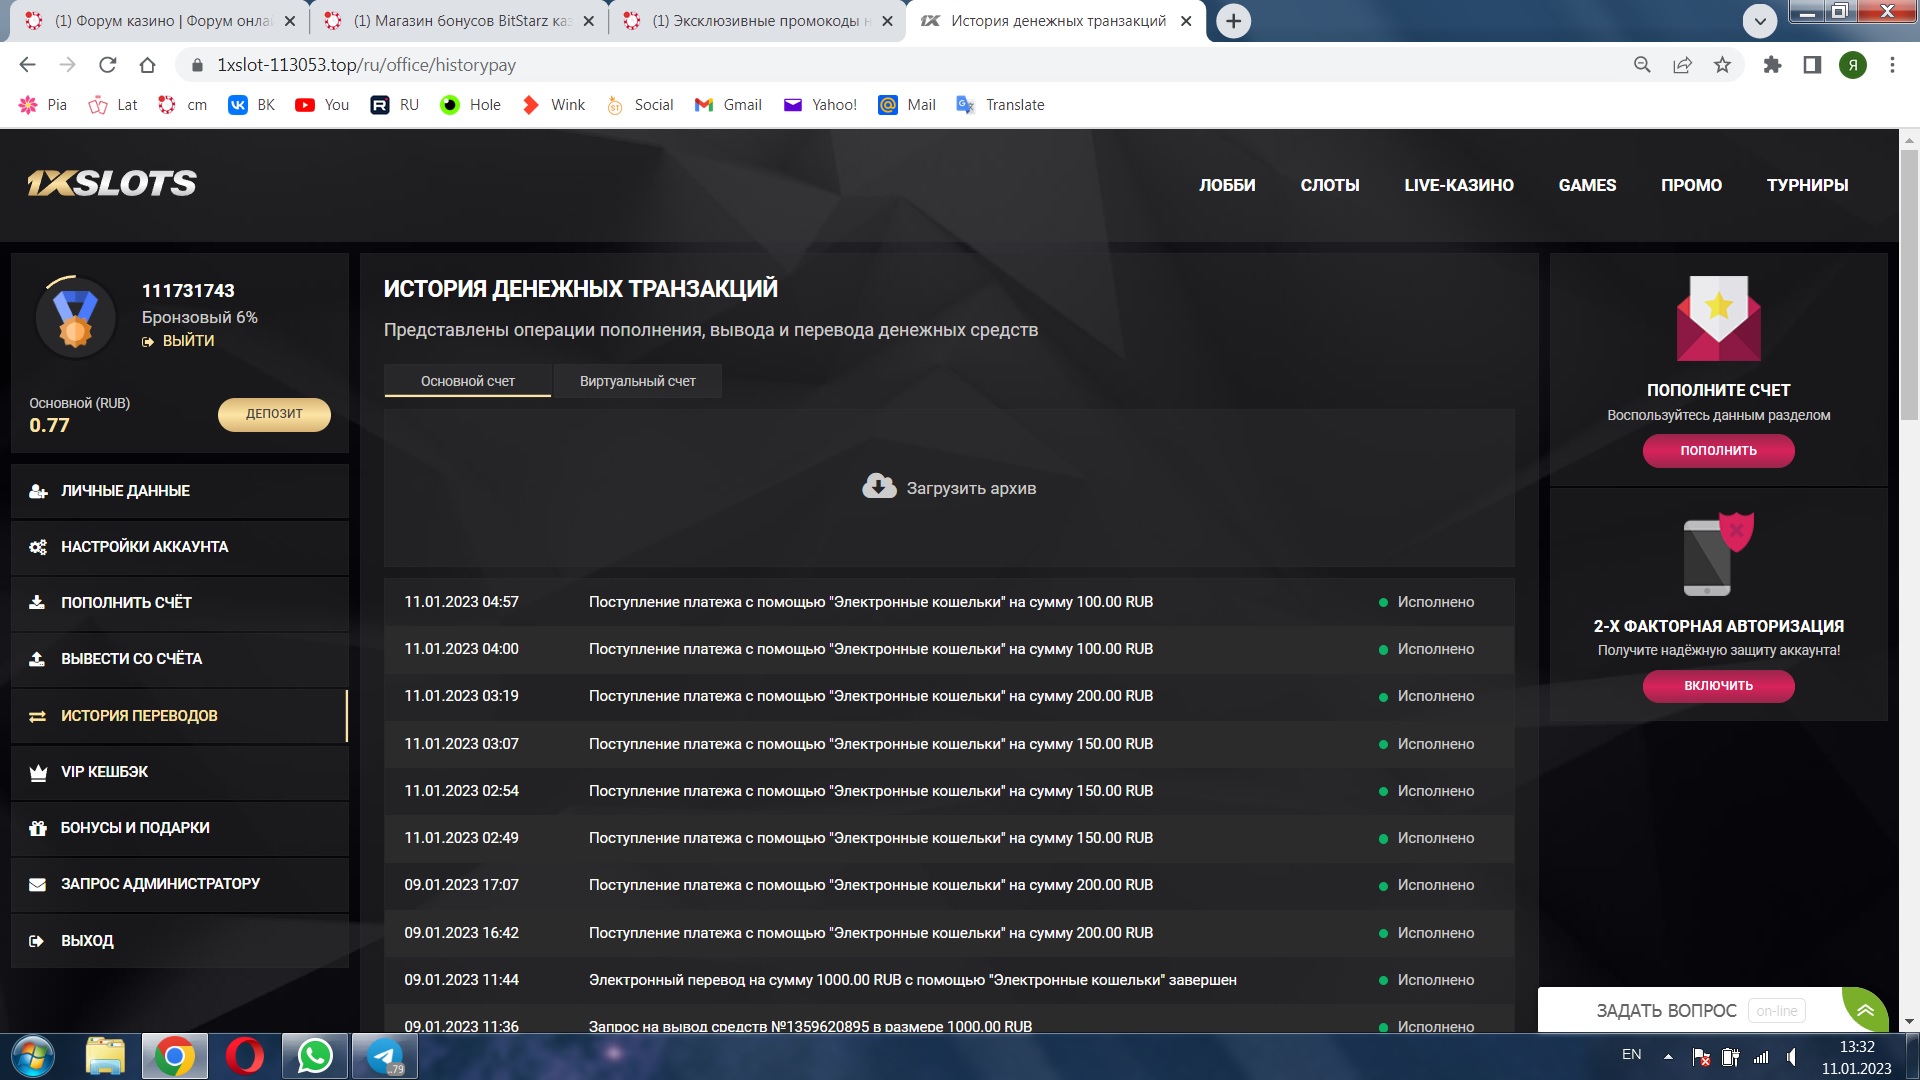Click the browser address bar URL
1920x1080 pixels.
click(x=366, y=65)
